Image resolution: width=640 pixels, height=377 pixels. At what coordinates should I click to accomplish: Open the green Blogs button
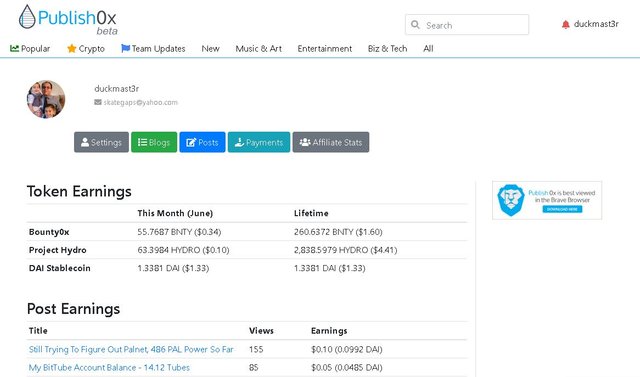tap(154, 142)
